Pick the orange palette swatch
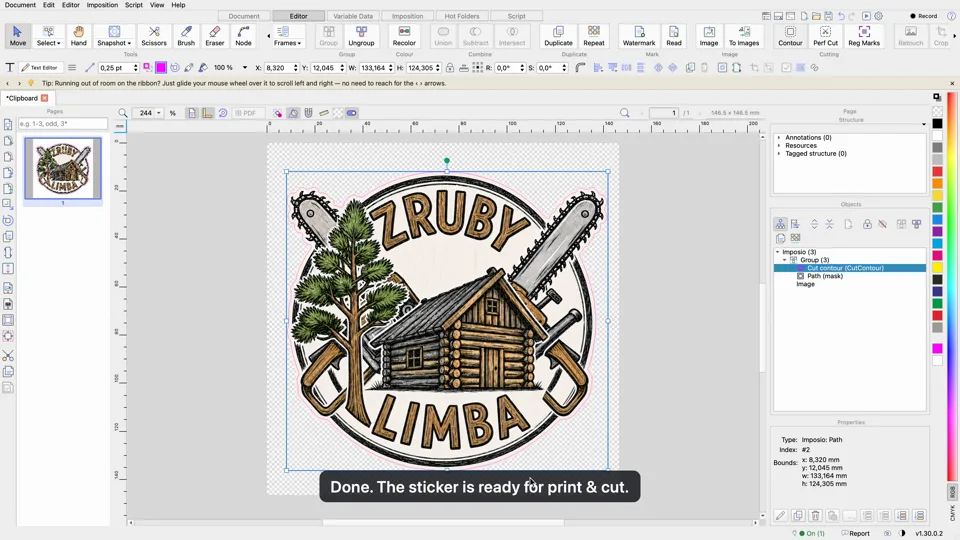This screenshot has width=960, height=540. coord(937,183)
